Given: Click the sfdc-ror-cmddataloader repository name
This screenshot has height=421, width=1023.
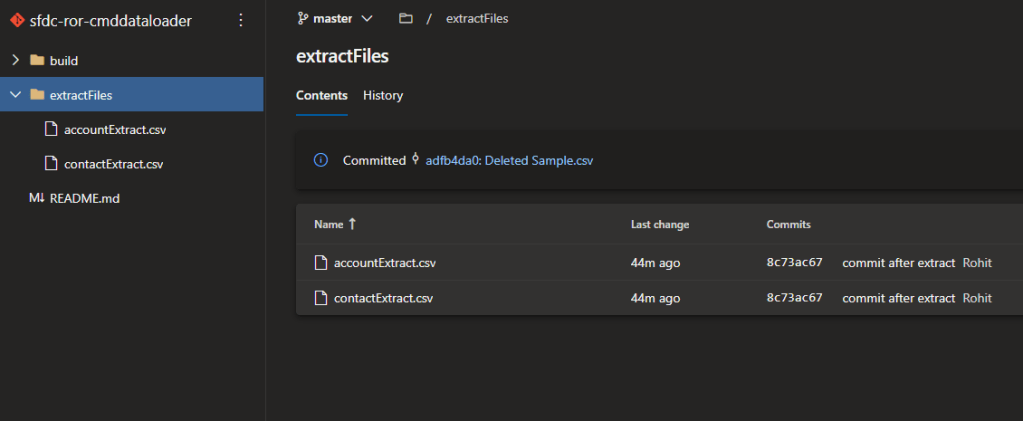Looking at the screenshot, I should pyautogui.click(x=111, y=21).
